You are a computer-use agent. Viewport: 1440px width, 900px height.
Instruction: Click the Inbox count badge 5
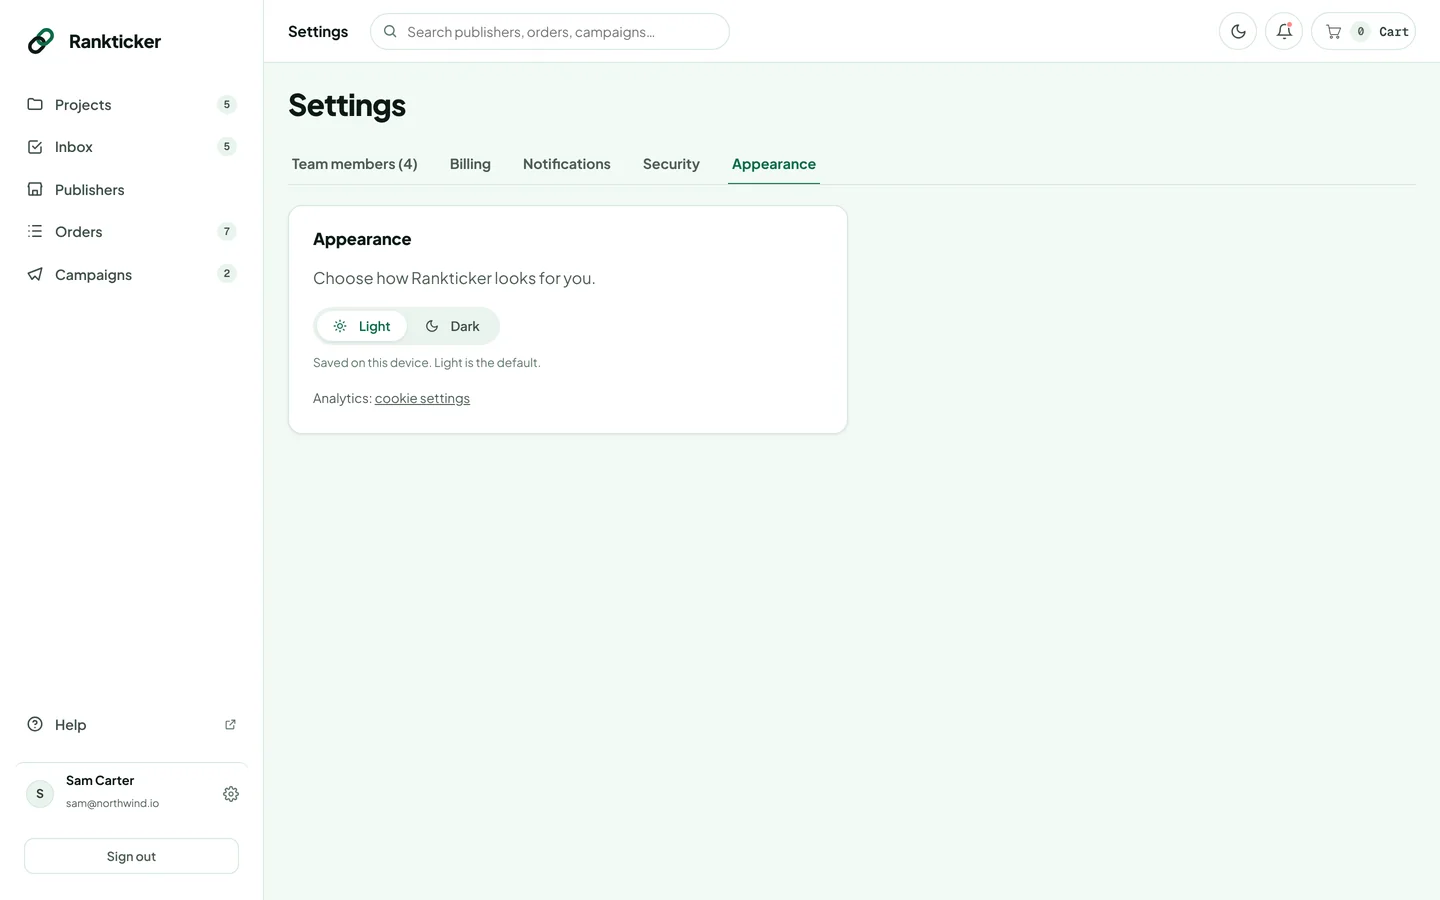click(x=227, y=147)
